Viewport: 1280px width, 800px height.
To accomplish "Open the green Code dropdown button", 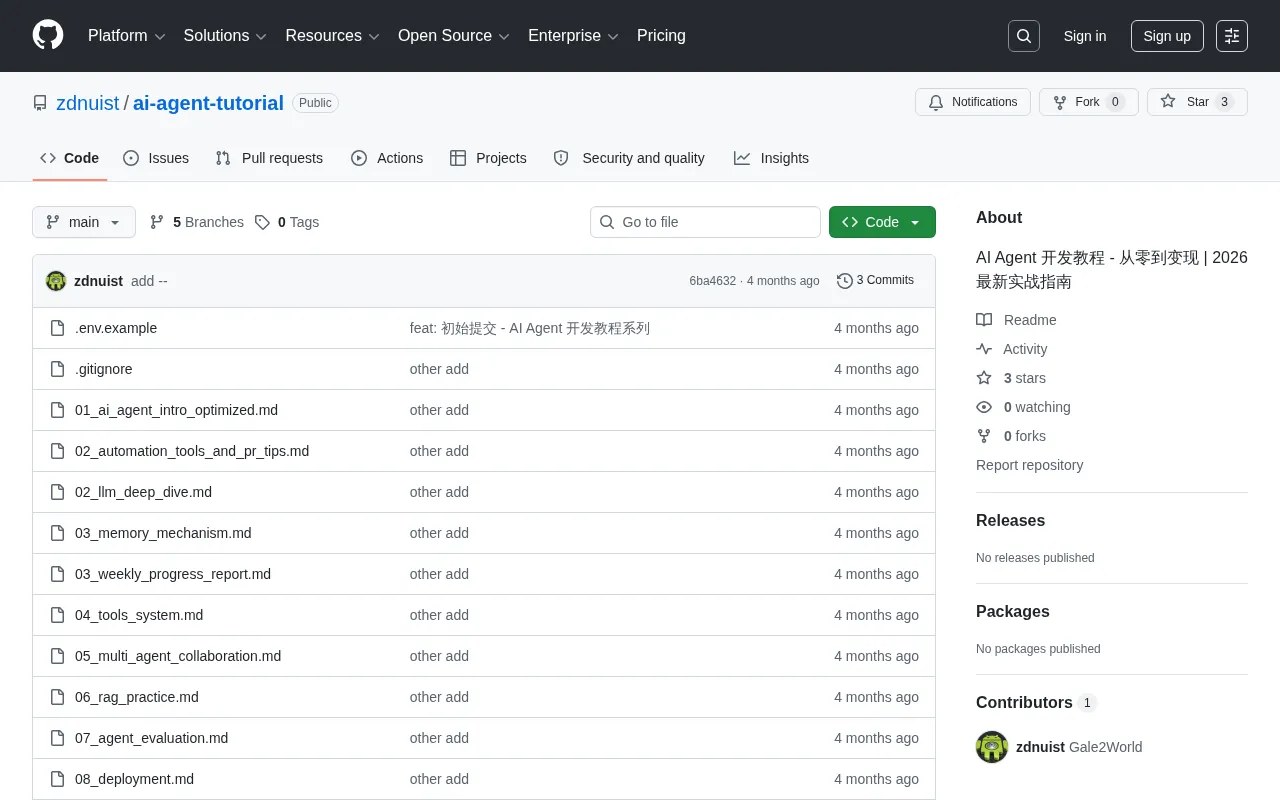I will coord(882,222).
